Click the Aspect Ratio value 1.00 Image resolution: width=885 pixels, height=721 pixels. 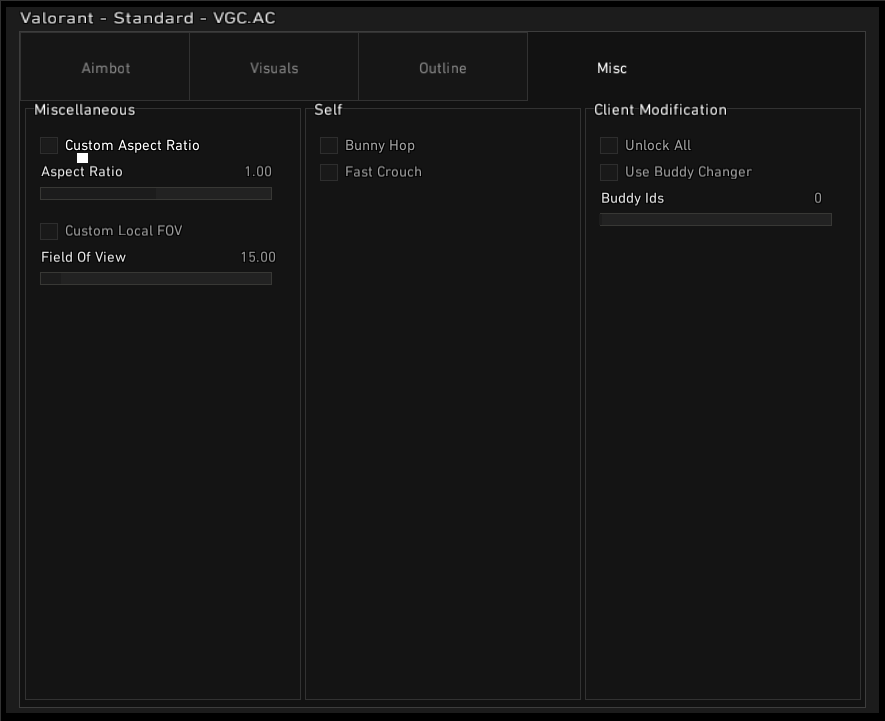[x=258, y=171]
